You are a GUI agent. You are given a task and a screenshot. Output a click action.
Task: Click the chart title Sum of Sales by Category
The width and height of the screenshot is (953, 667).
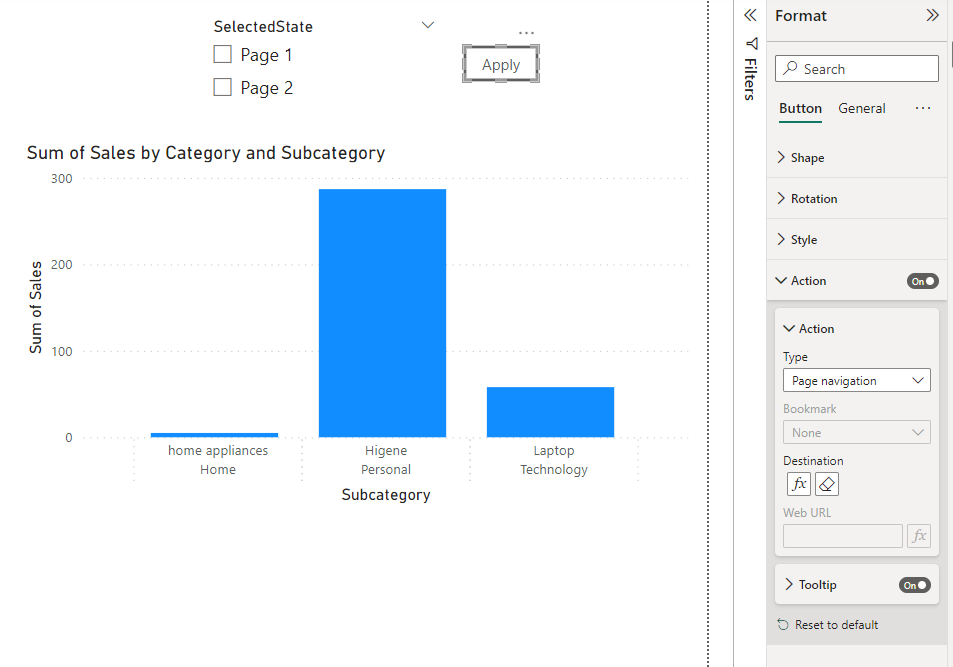coord(205,153)
